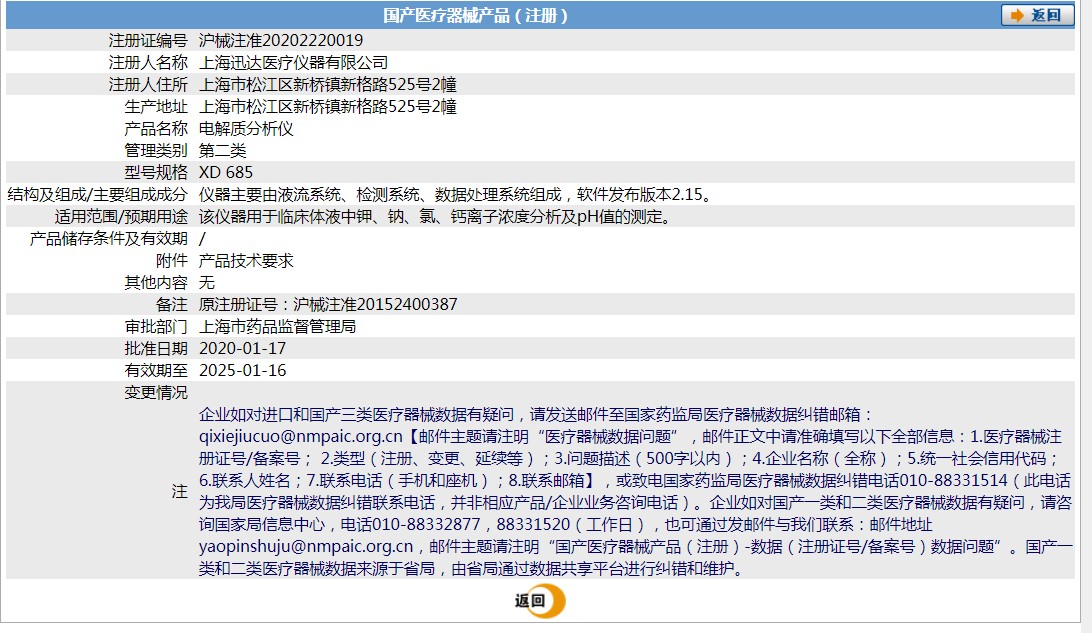
Task: Click the 结构及组成/主要组成成分 label
Action: click(x=98, y=194)
